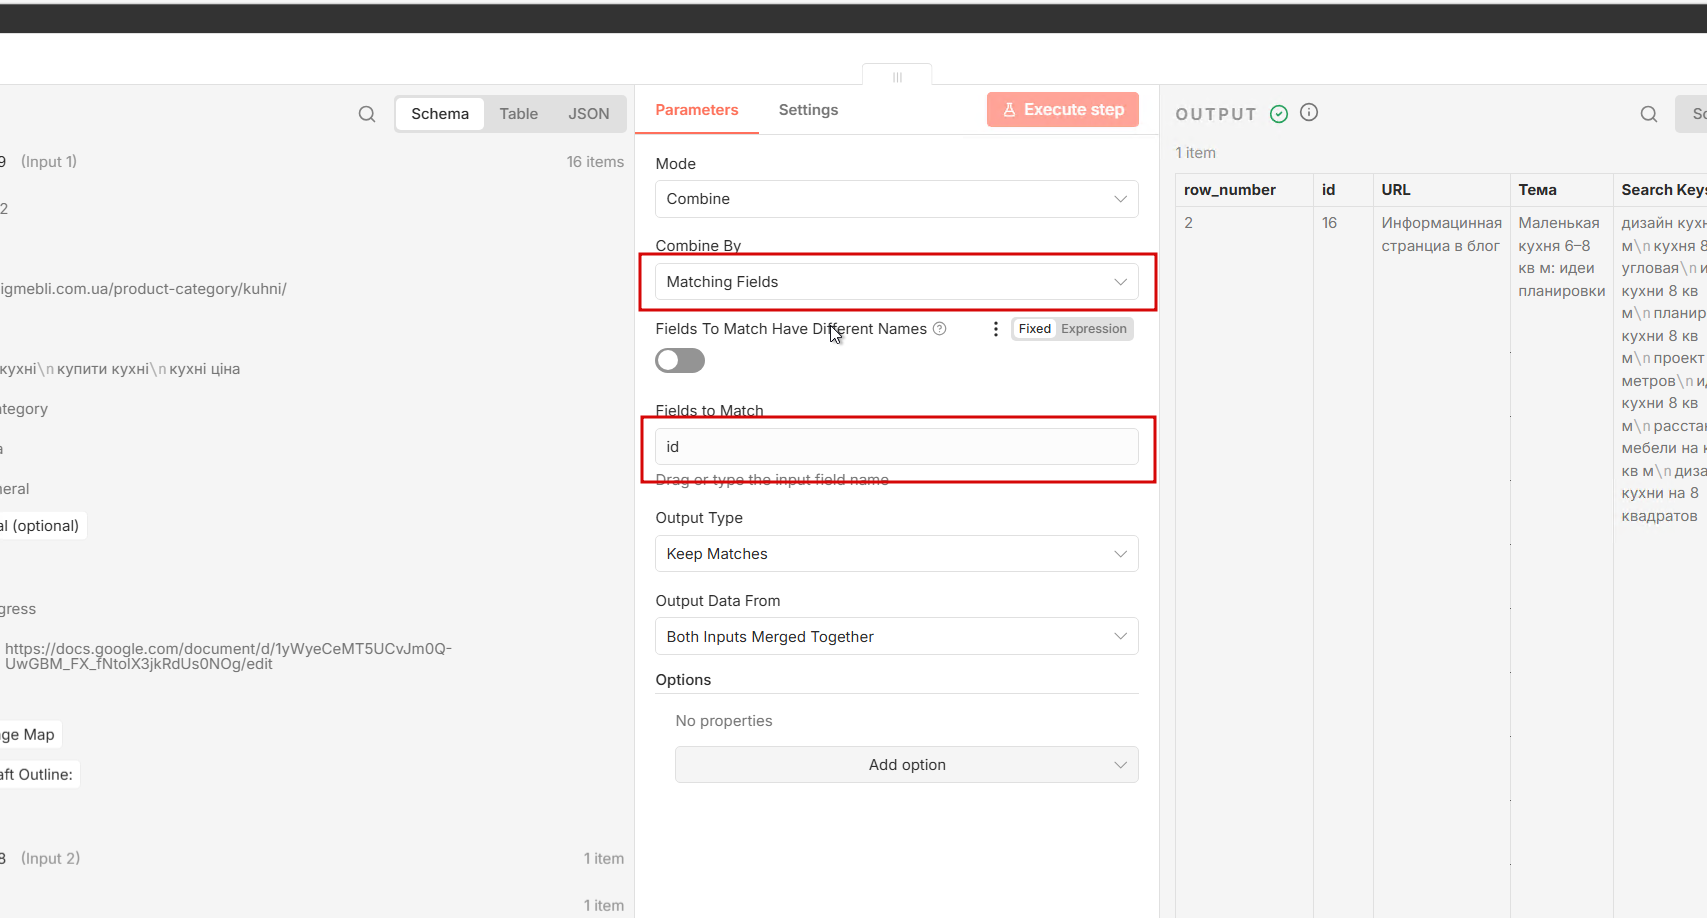Image resolution: width=1707 pixels, height=918 pixels.
Task: Click the (Input 2) label
Action: (x=50, y=859)
